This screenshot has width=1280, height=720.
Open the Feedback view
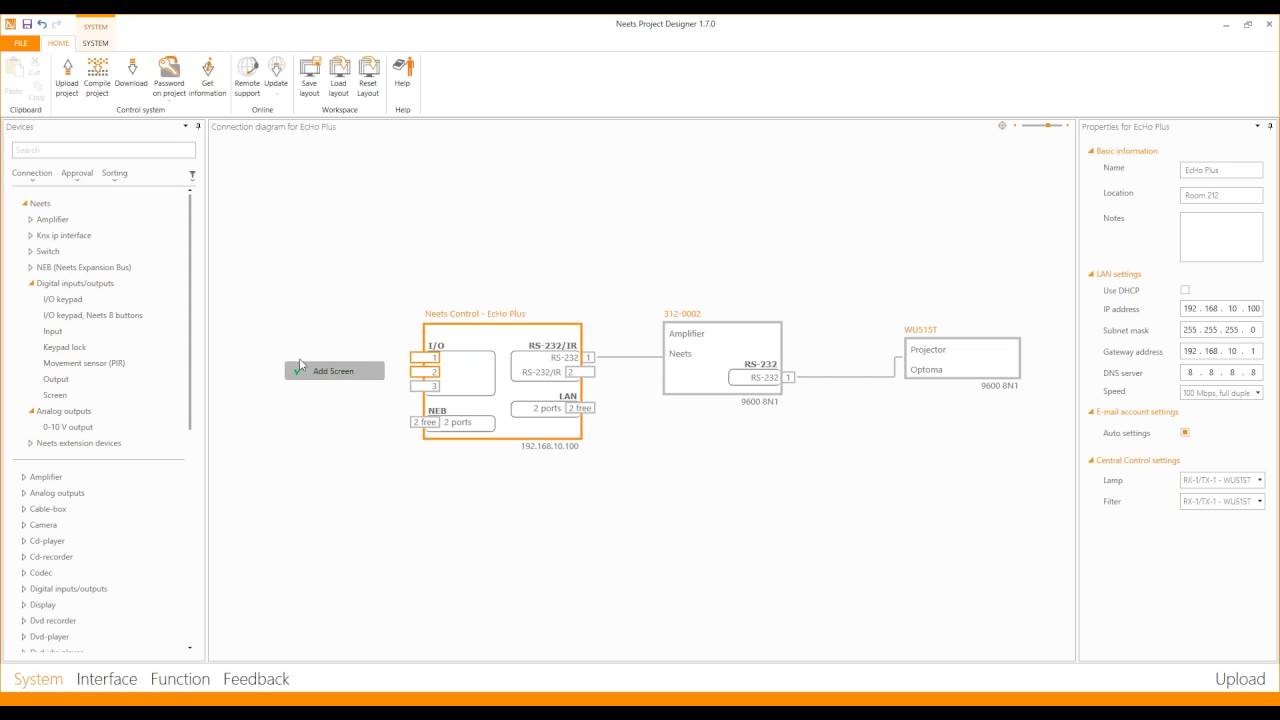point(256,679)
